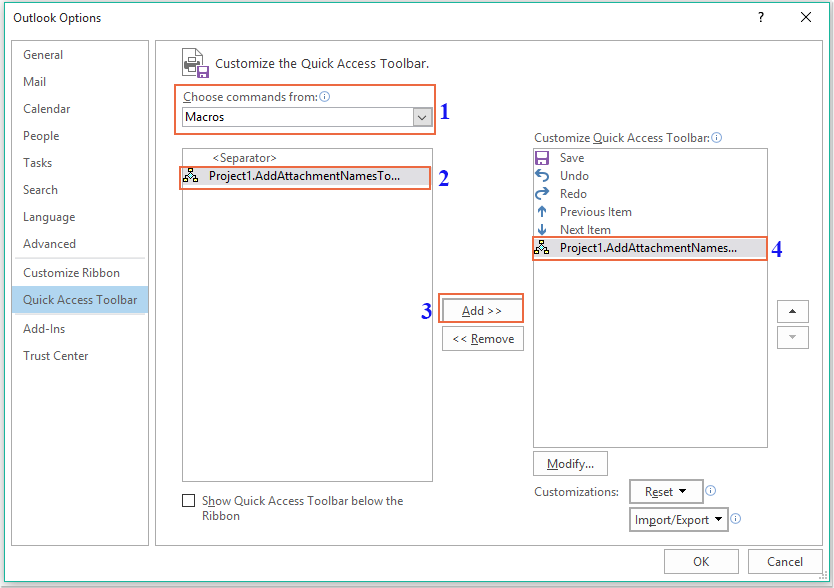Click the Remove button
This screenshot has width=834, height=588.
(x=483, y=338)
